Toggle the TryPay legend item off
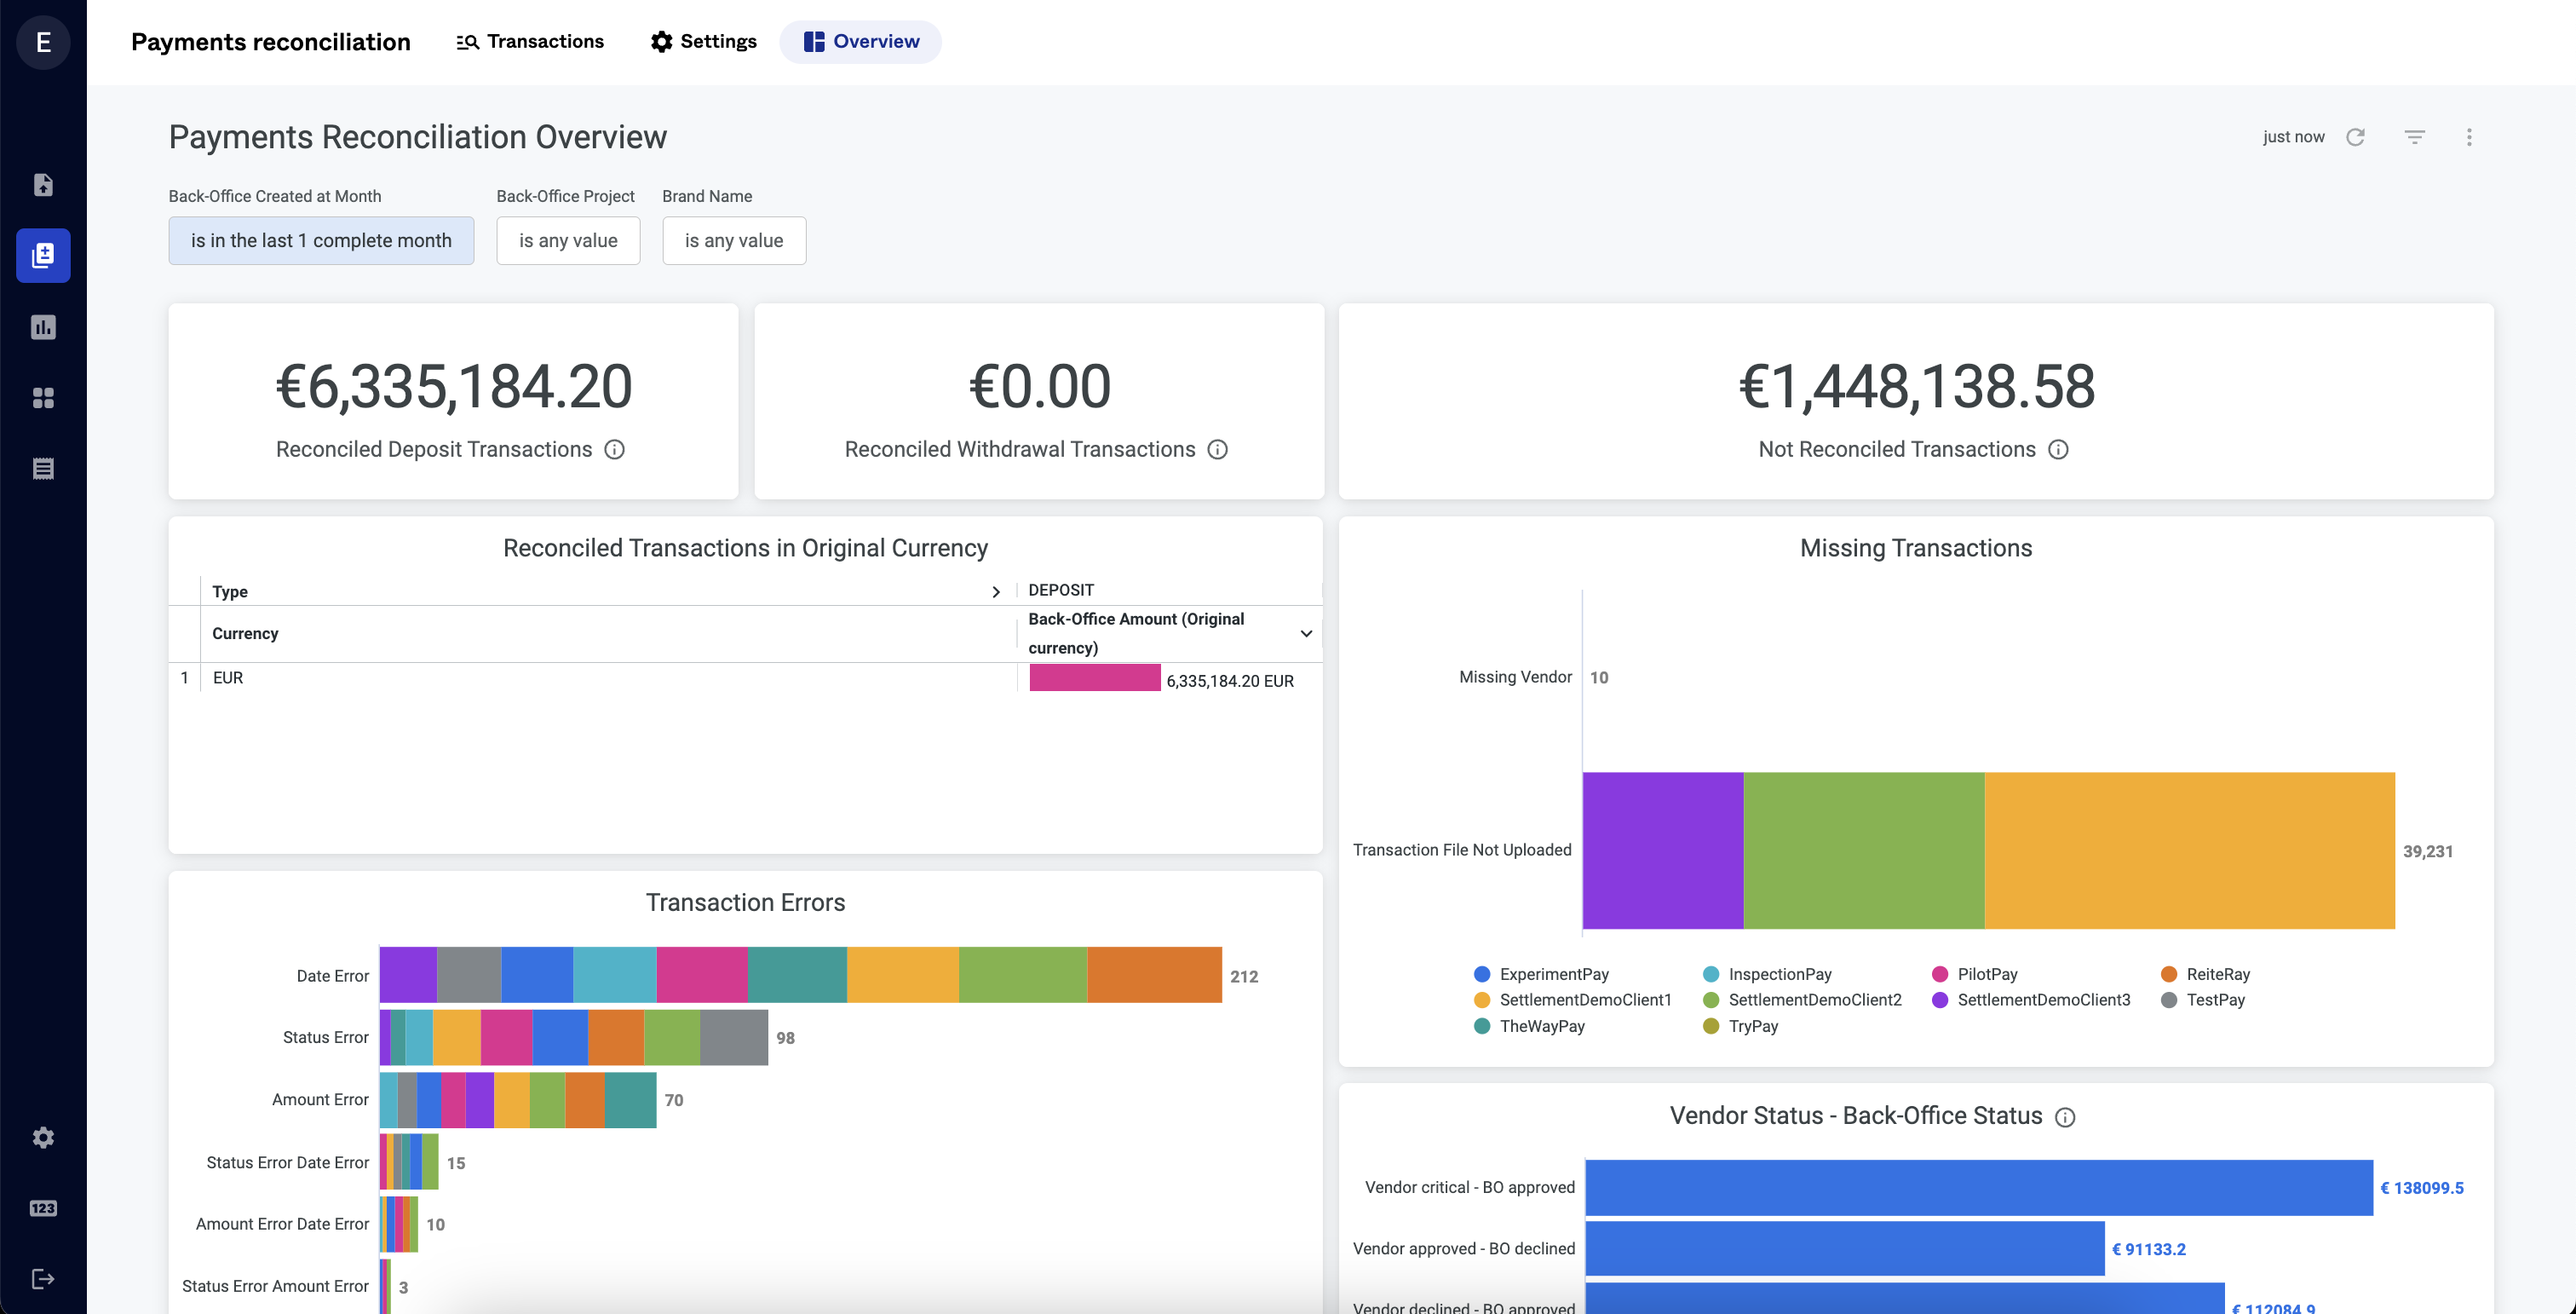The height and width of the screenshot is (1314, 2576). pyautogui.click(x=1743, y=1026)
